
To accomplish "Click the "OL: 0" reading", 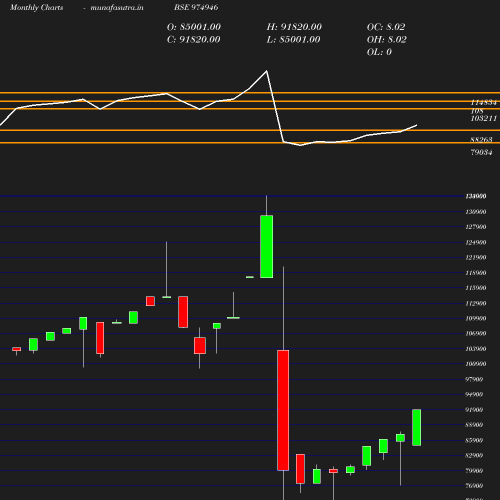I will (379, 52).
